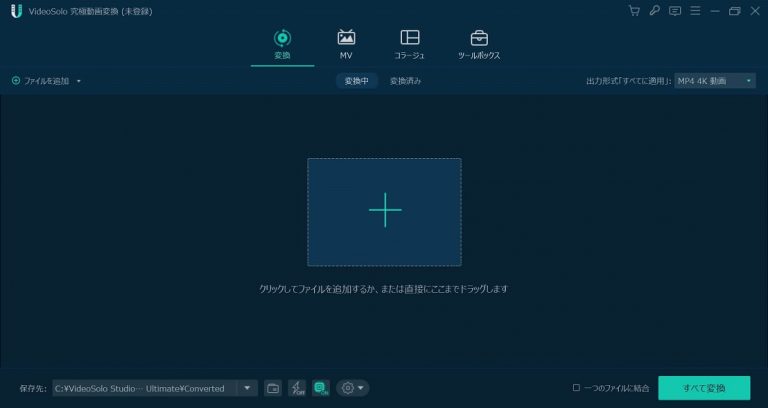Open the gear settings dropdown

pyautogui.click(x=352, y=388)
